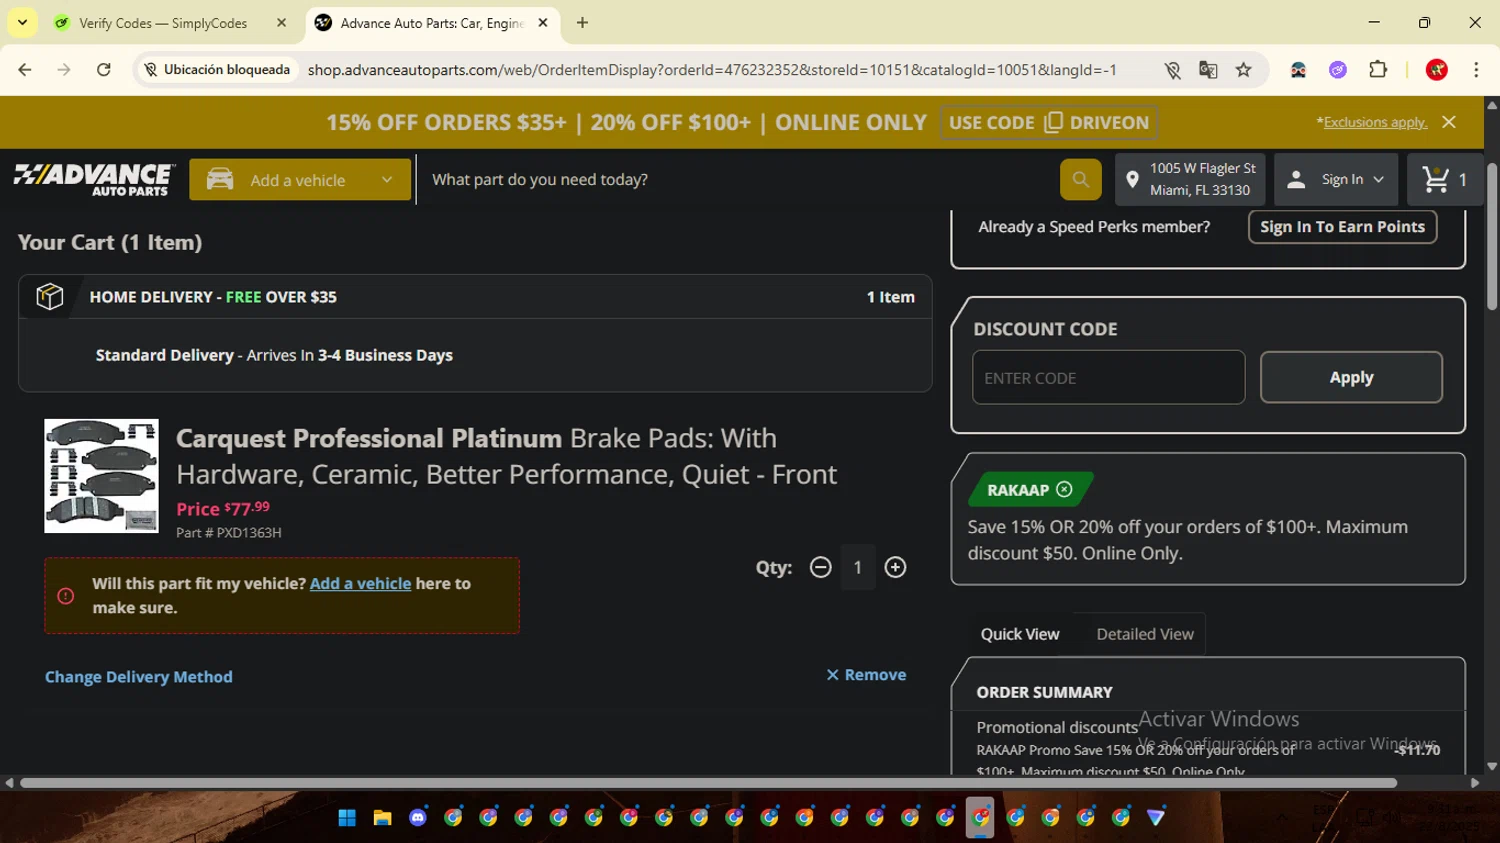Open Chrome's three-dot menu
1500x843 pixels.
1476,70
